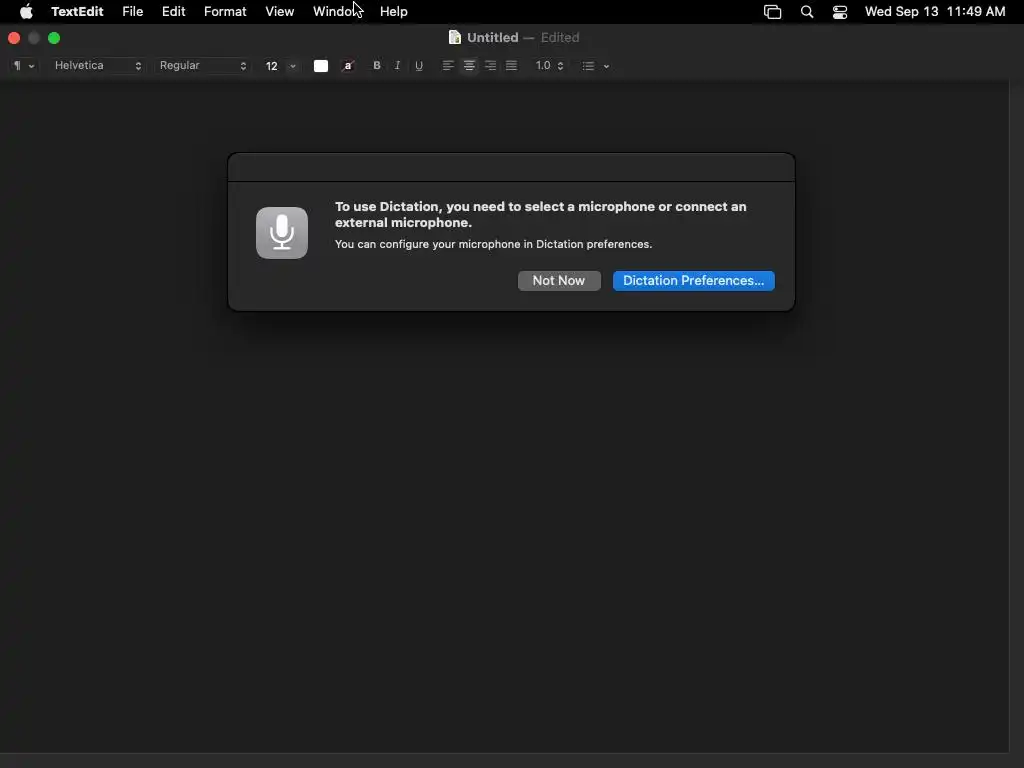Open the Apple menu

26,12
